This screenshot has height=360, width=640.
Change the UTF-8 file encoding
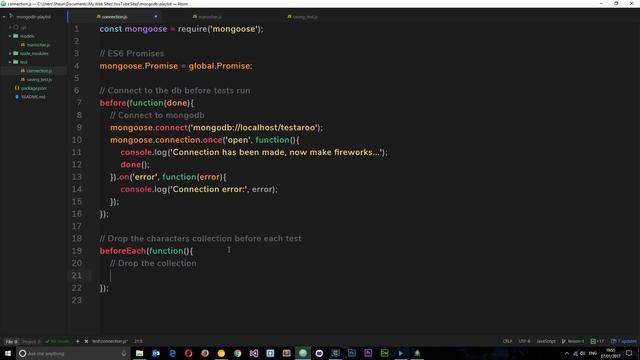pos(524,341)
